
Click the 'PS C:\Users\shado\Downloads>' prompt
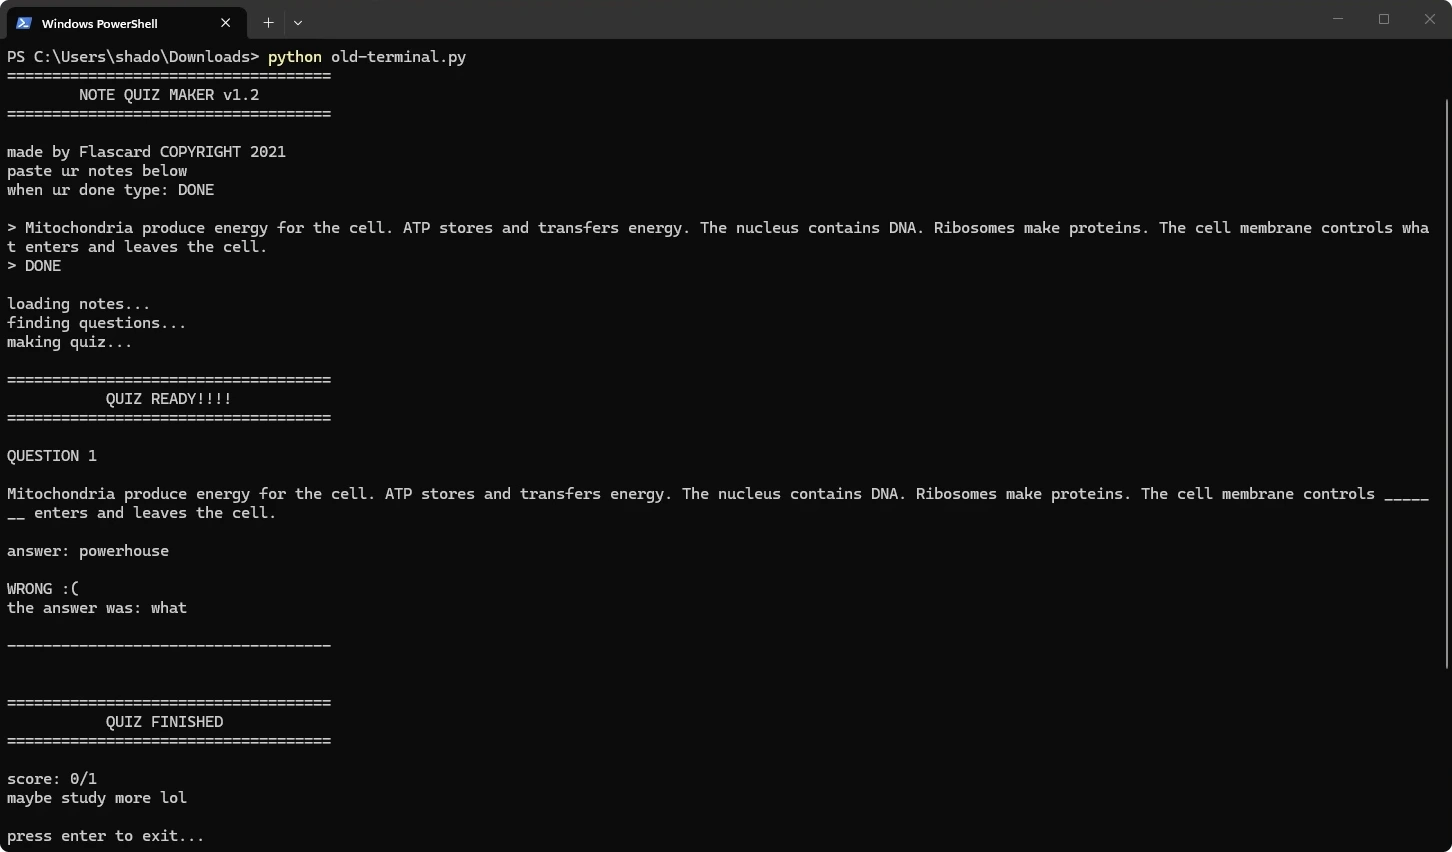click(x=133, y=57)
